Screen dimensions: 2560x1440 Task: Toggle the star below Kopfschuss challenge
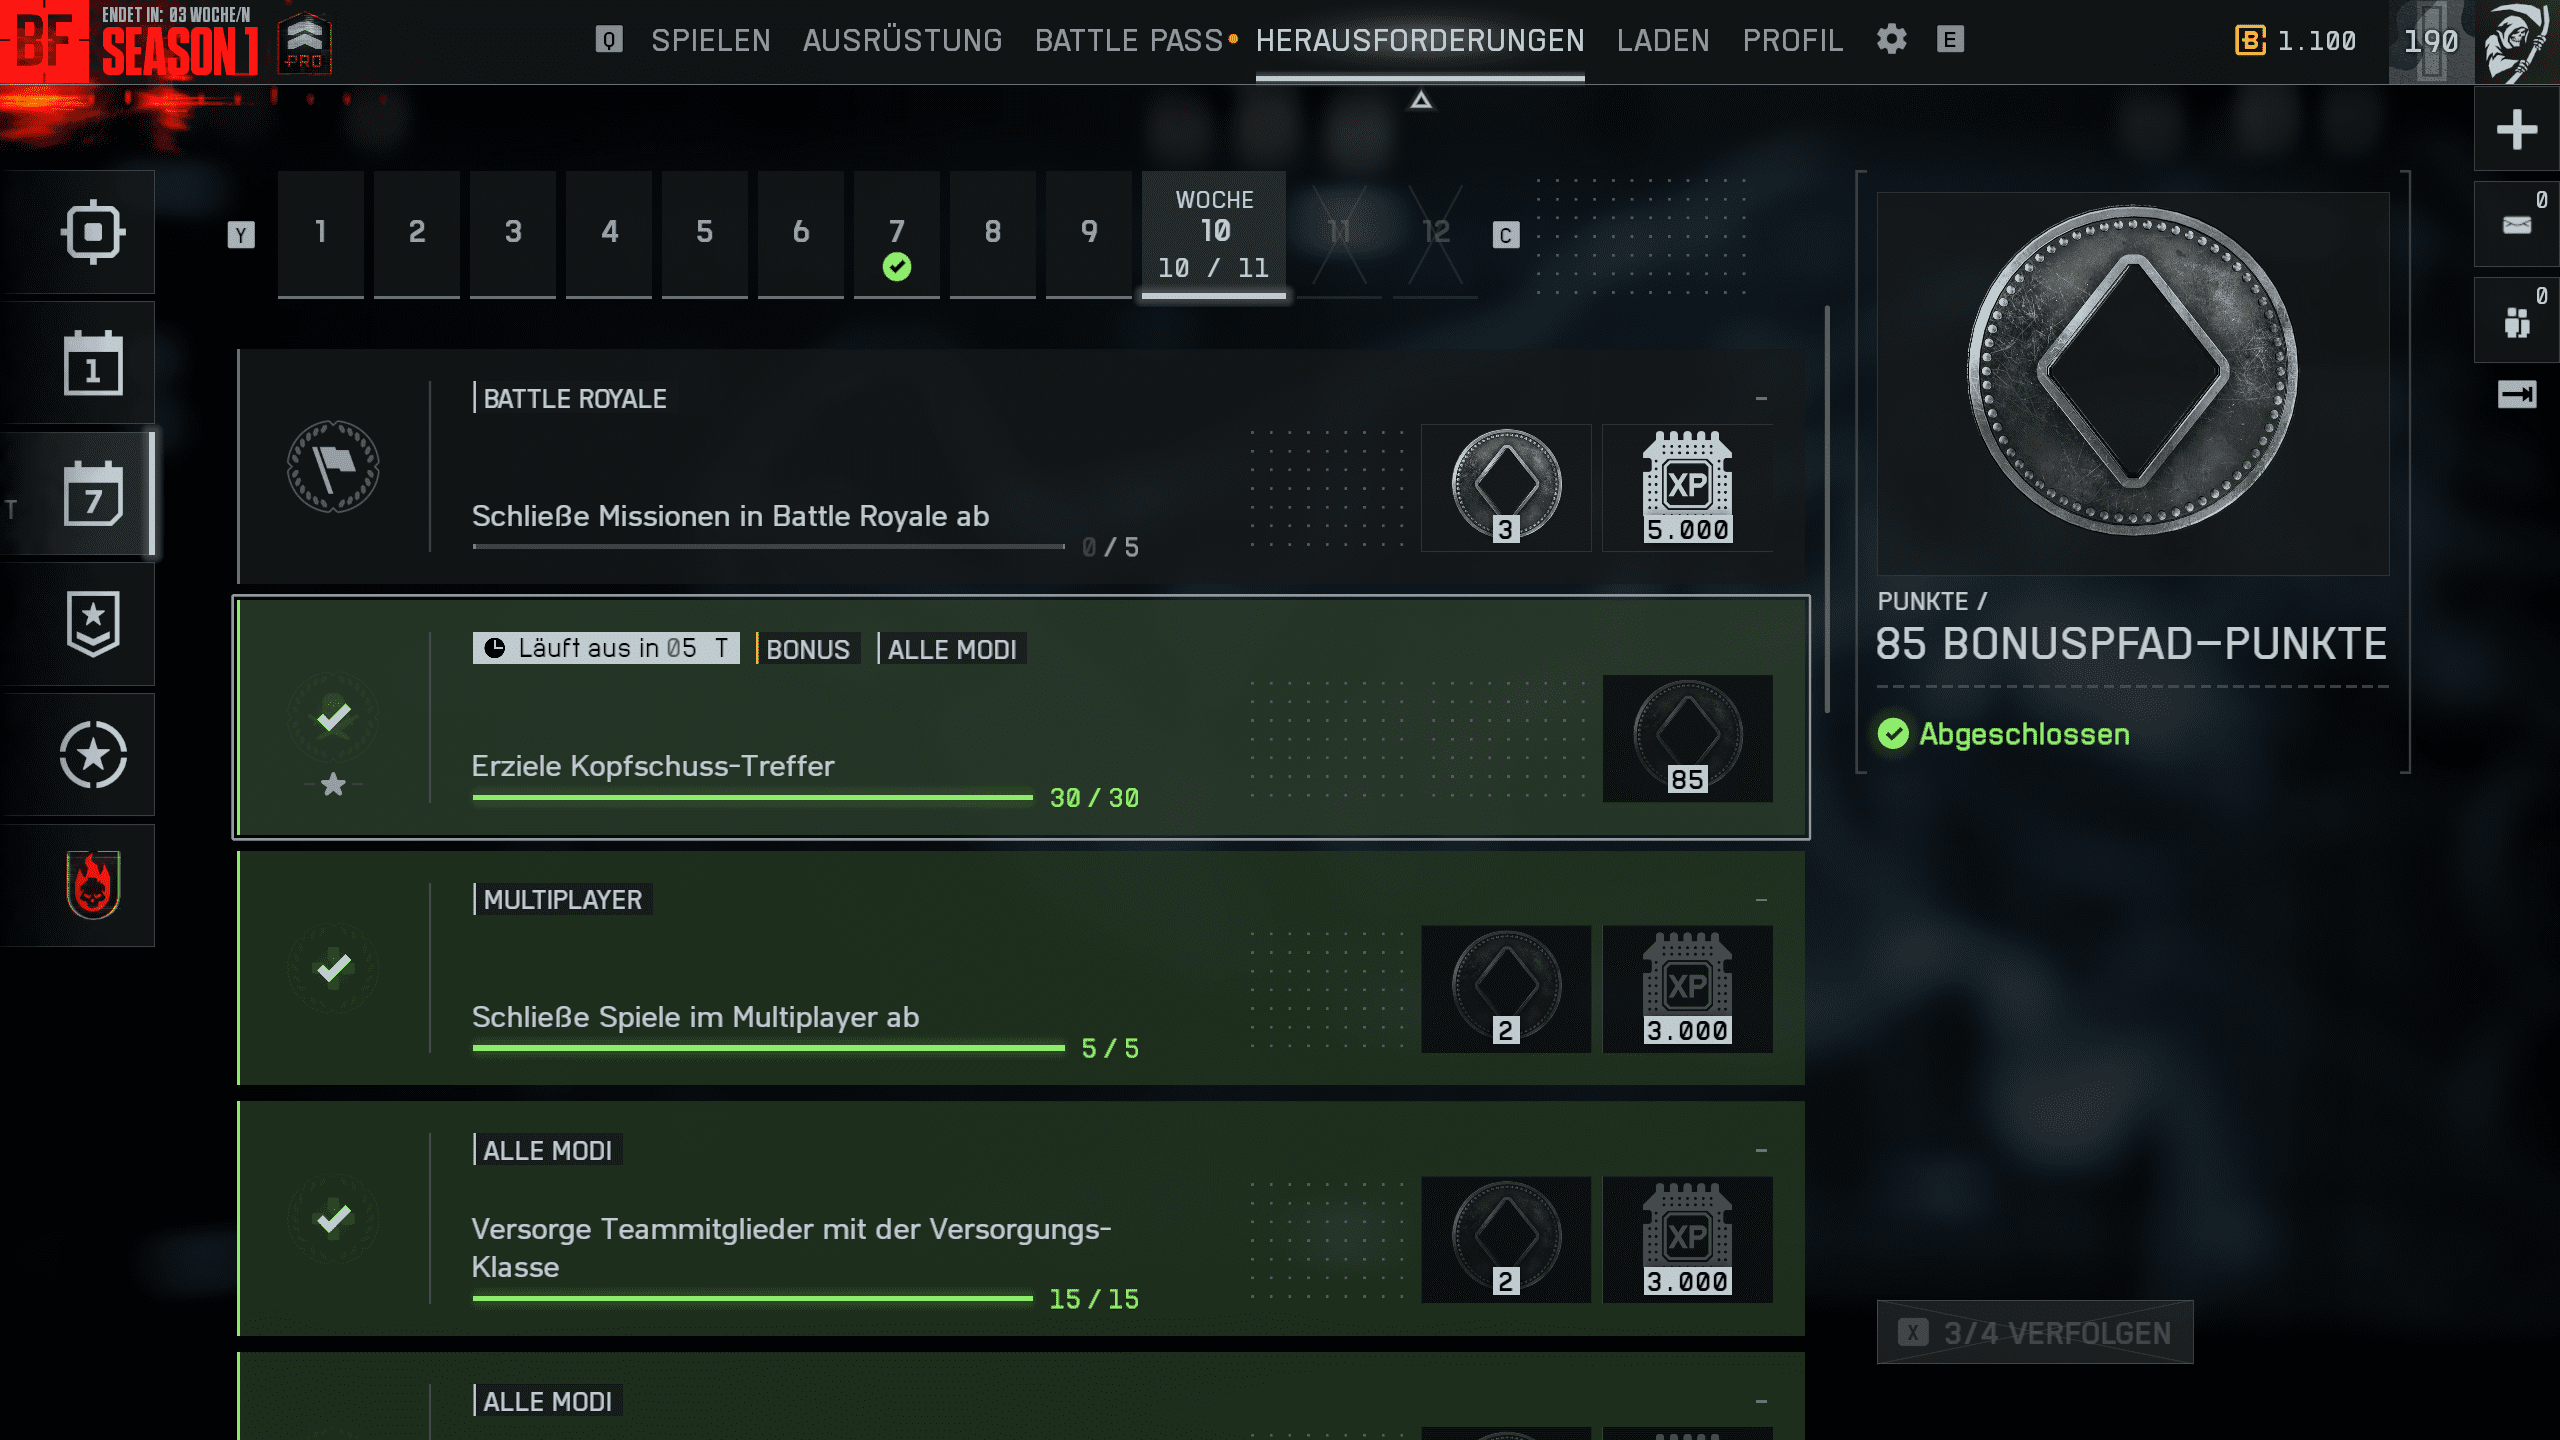[x=333, y=785]
